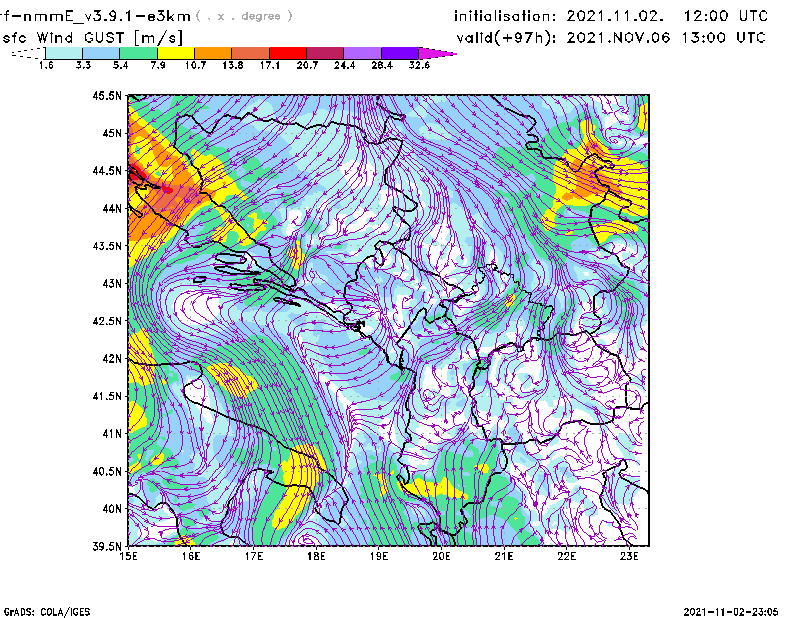This screenshot has width=800, height=618.
Task: Click the 41N latitude label
Action: pos(112,433)
